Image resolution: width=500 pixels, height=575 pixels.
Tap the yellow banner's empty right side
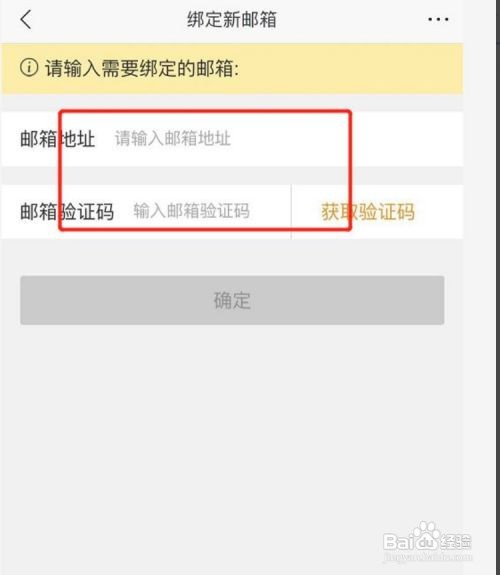point(350,68)
